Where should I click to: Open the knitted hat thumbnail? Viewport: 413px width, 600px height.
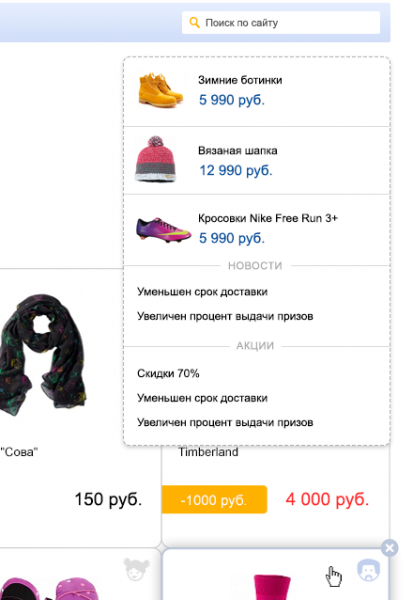point(155,159)
